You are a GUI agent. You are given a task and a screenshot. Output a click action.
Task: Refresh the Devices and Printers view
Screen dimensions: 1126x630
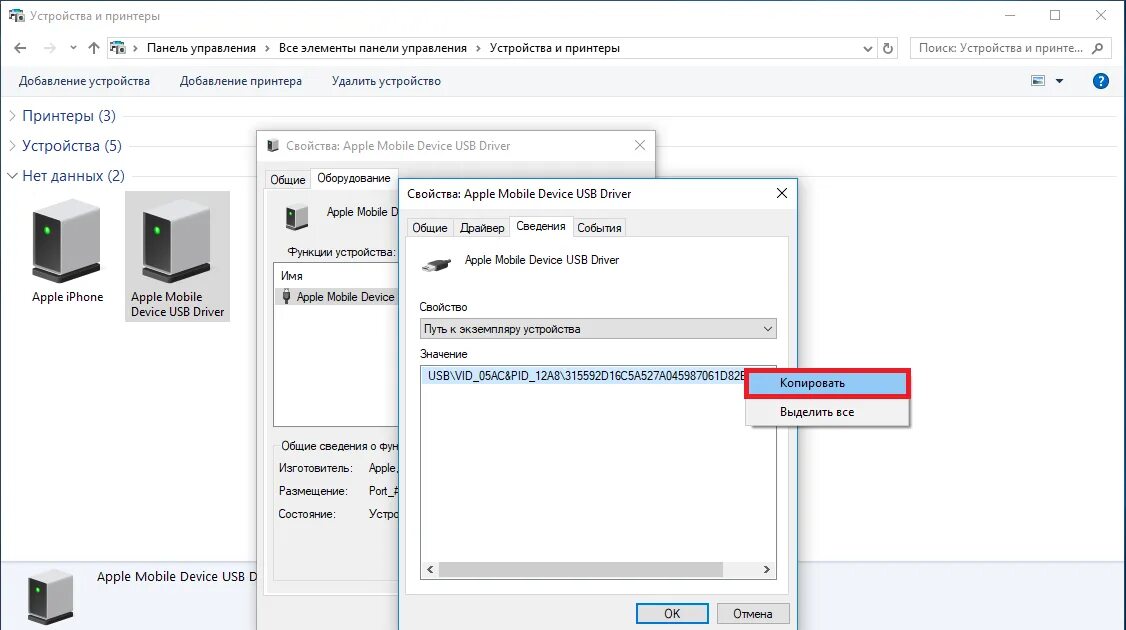pos(888,48)
